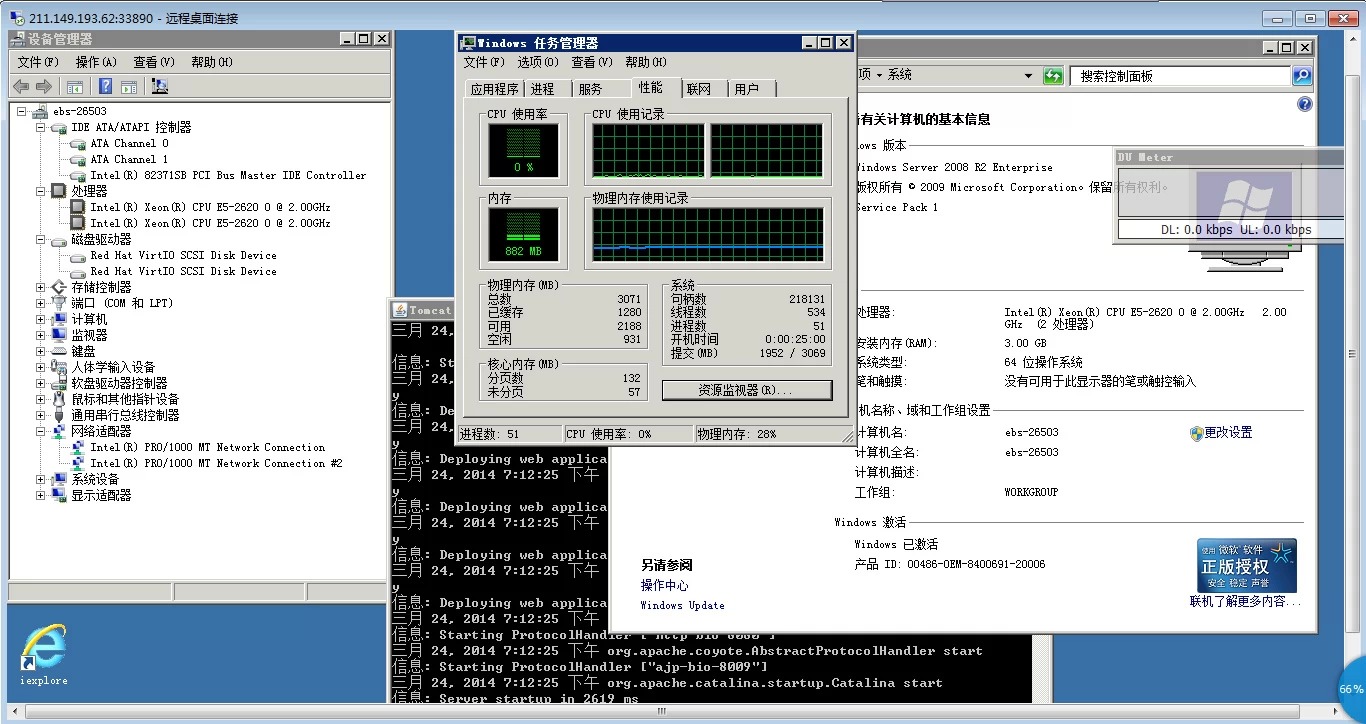This screenshot has width=1366, height=724.
Task: Click the shield icon beside 更改设置
Action: [1196, 433]
